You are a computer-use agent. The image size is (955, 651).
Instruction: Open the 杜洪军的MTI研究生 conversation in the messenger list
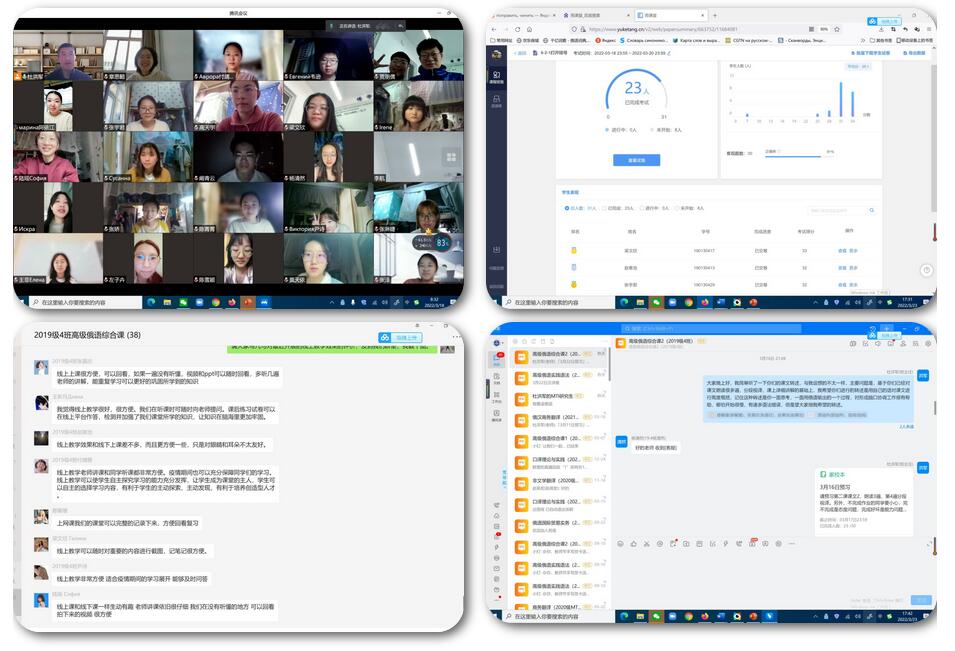click(560, 399)
